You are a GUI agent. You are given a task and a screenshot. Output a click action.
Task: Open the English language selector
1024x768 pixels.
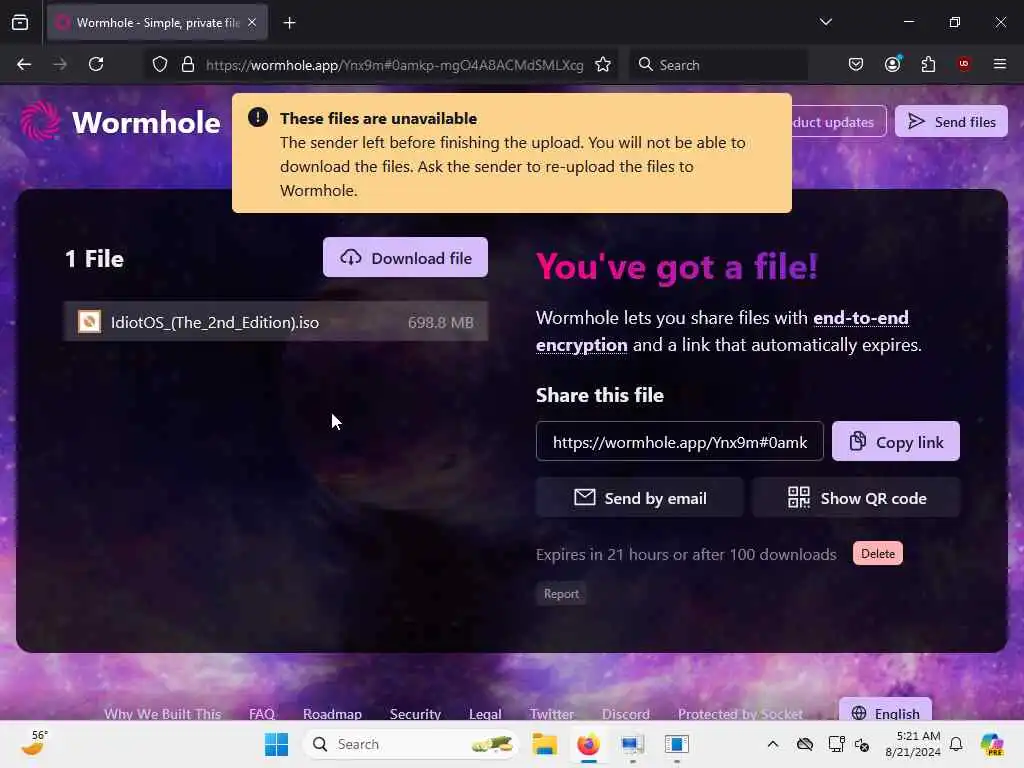[x=885, y=710]
